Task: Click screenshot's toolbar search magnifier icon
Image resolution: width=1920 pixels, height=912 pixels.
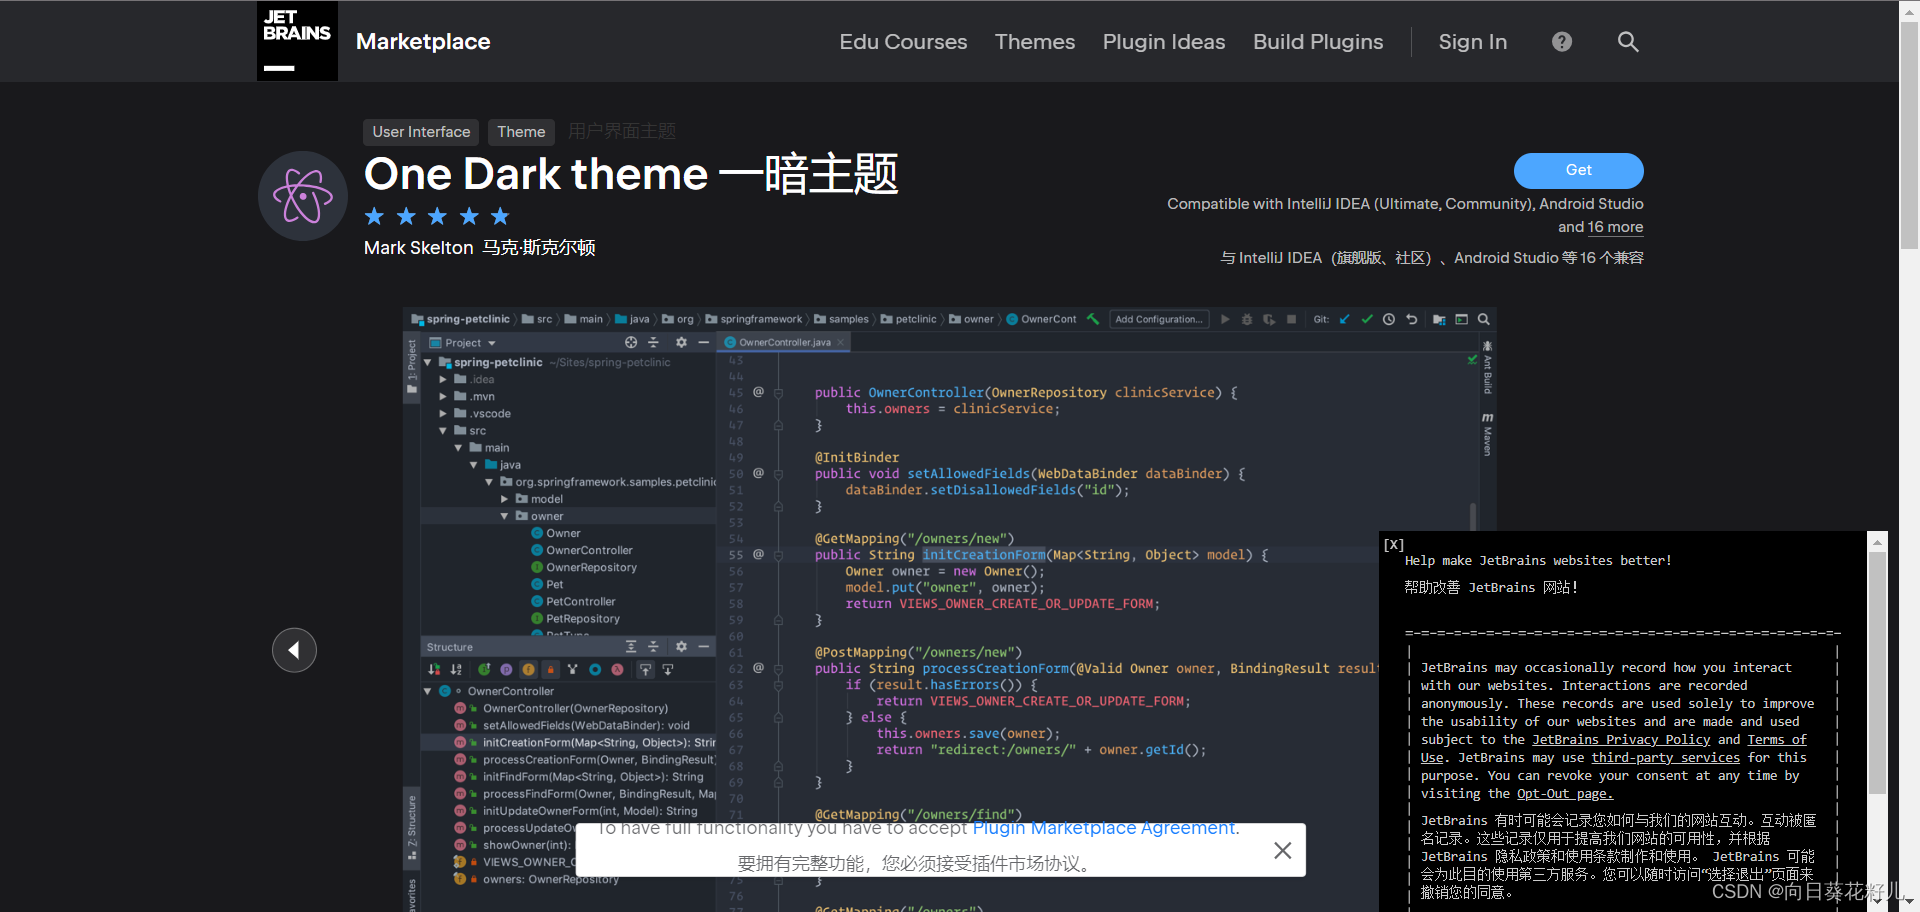Action: click(1484, 320)
